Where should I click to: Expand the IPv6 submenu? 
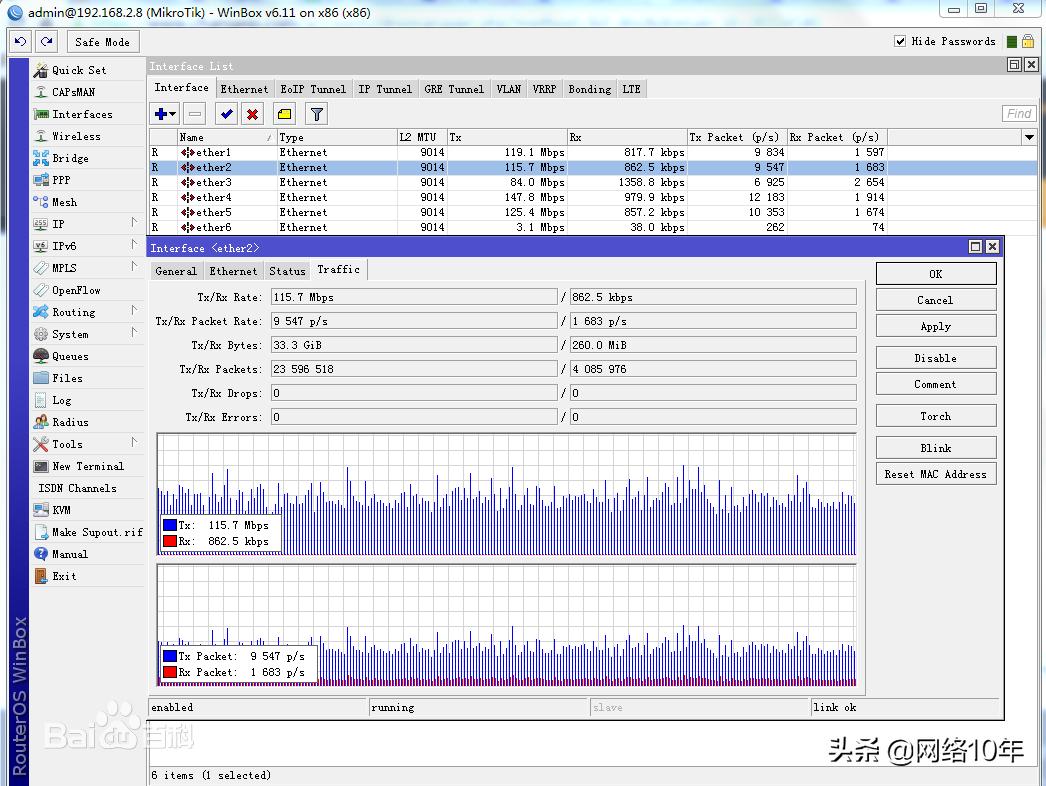pyautogui.click(x=134, y=245)
